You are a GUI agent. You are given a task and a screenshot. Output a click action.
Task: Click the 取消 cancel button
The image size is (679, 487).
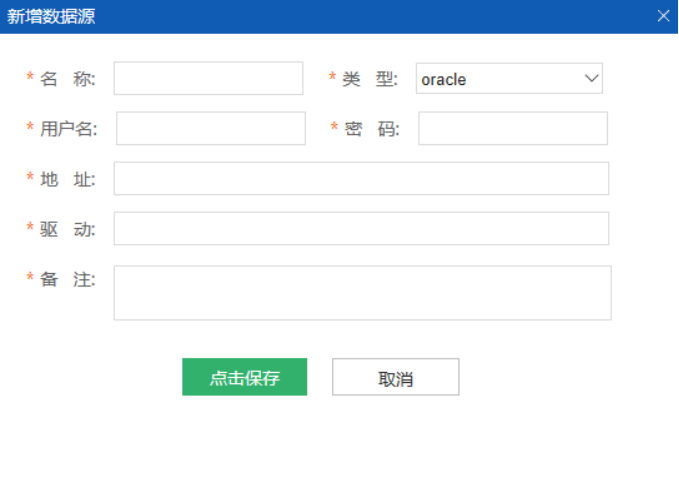click(395, 378)
